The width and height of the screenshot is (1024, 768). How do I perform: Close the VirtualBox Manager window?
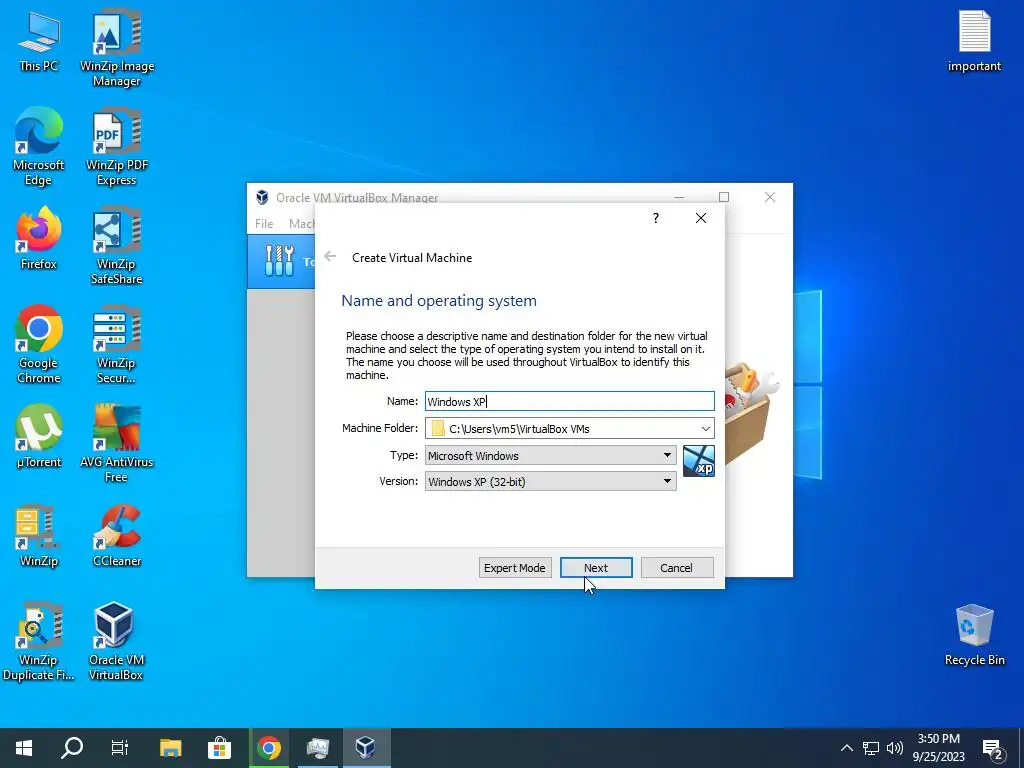pyautogui.click(x=770, y=197)
